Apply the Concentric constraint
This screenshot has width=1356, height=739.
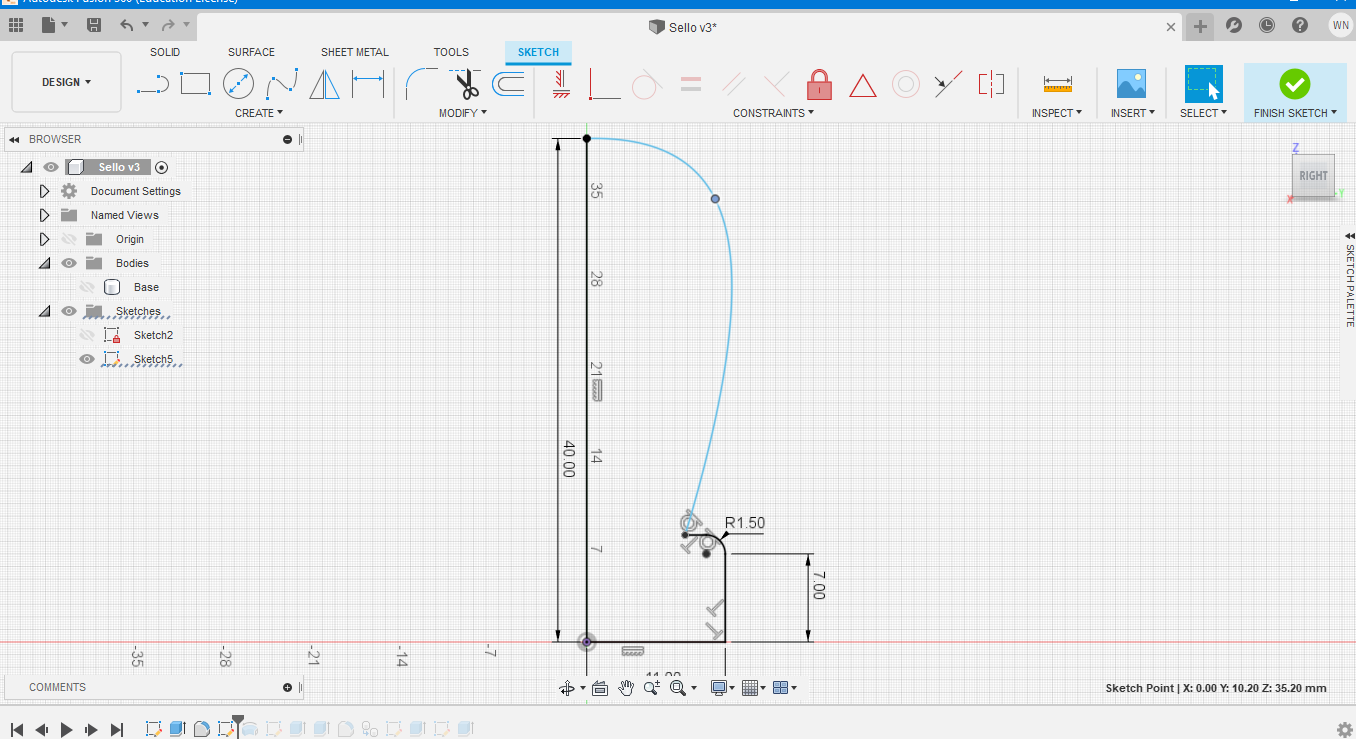[x=906, y=85]
